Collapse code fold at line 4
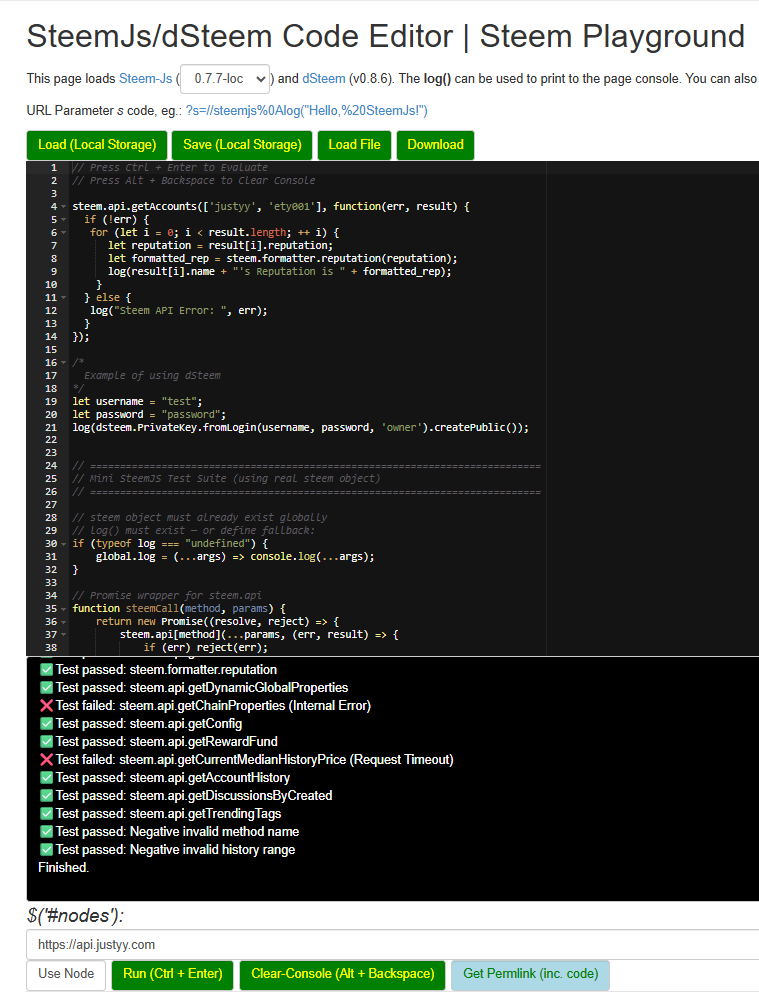759x996 pixels. tap(64, 206)
